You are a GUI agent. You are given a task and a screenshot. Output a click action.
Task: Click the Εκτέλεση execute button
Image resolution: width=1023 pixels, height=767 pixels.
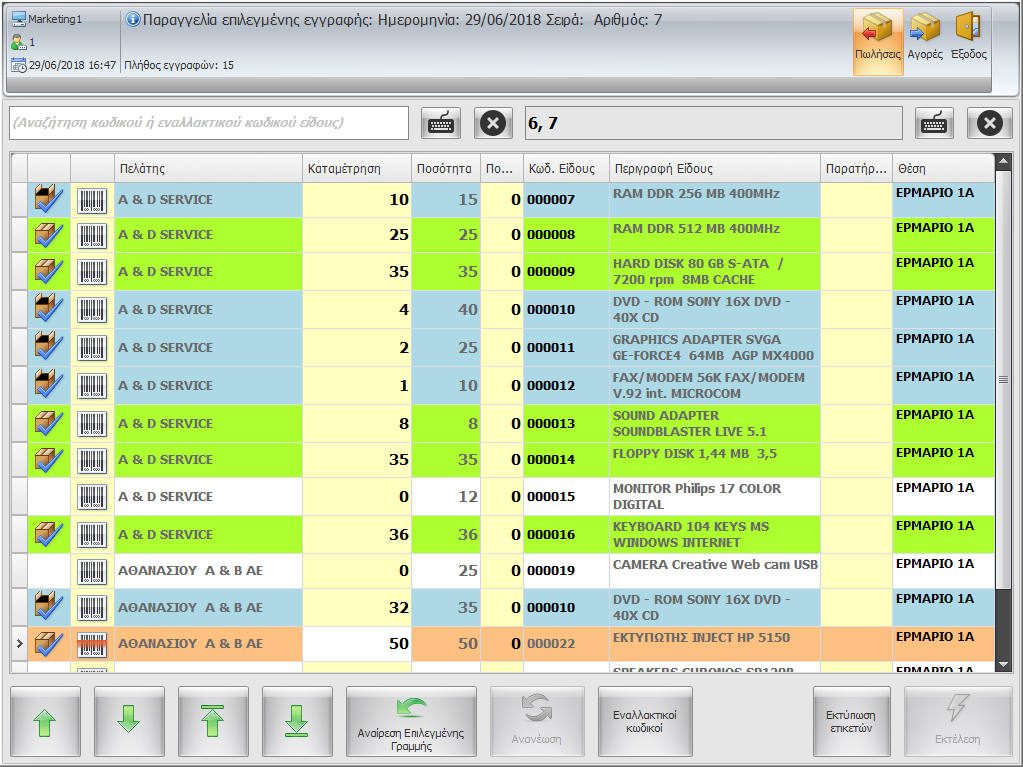[x=958, y=721]
